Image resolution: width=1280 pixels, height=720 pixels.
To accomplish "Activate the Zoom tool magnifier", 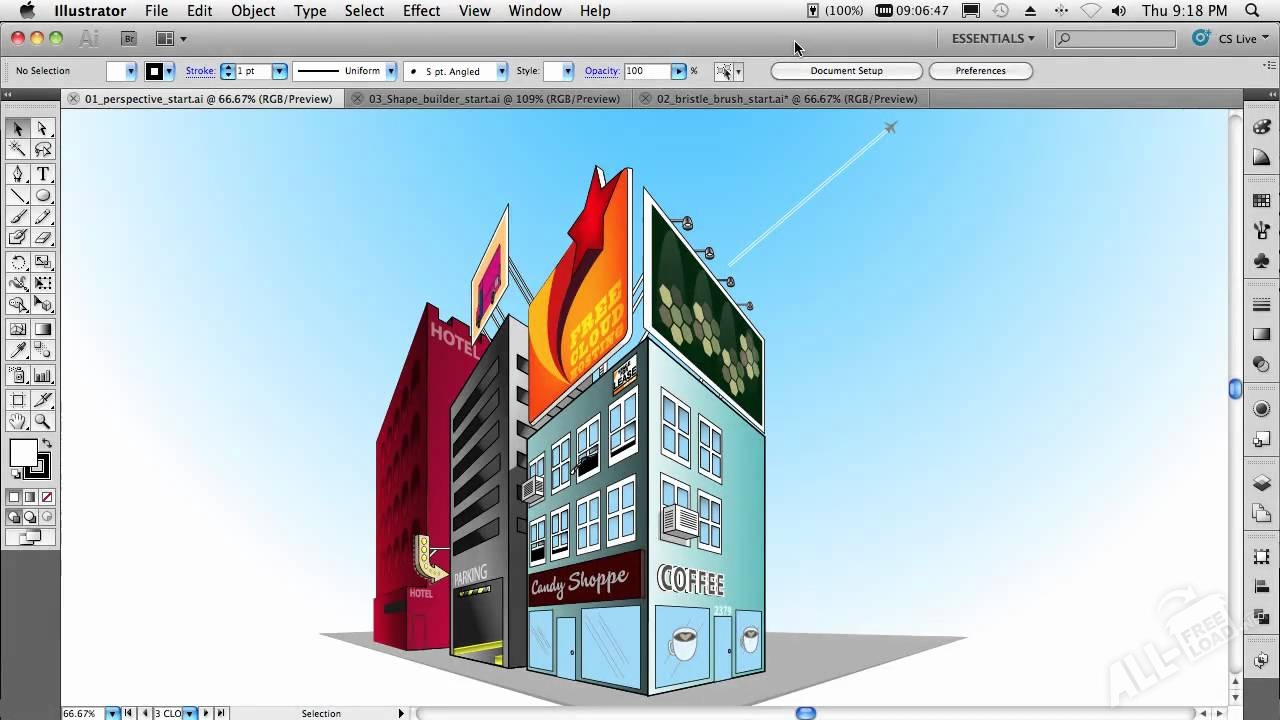I will point(43,422).
